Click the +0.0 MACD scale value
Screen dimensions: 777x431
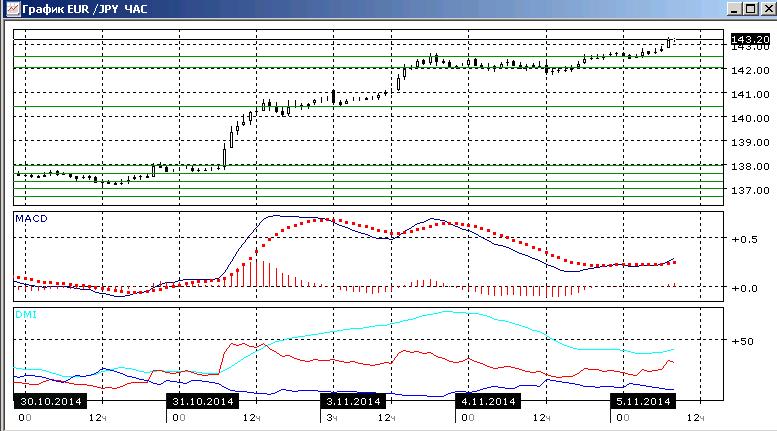click(745, 288)
